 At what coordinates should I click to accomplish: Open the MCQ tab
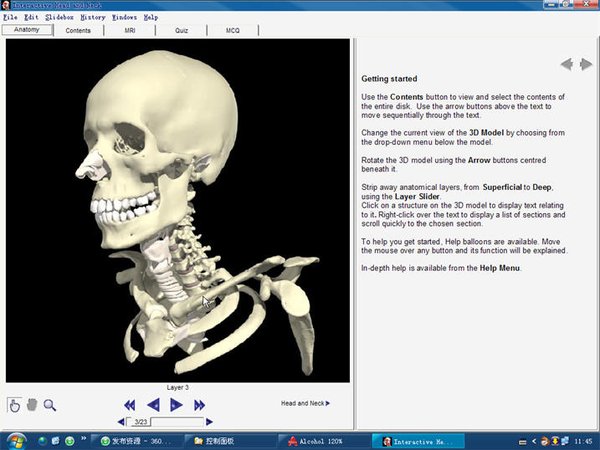232,30
